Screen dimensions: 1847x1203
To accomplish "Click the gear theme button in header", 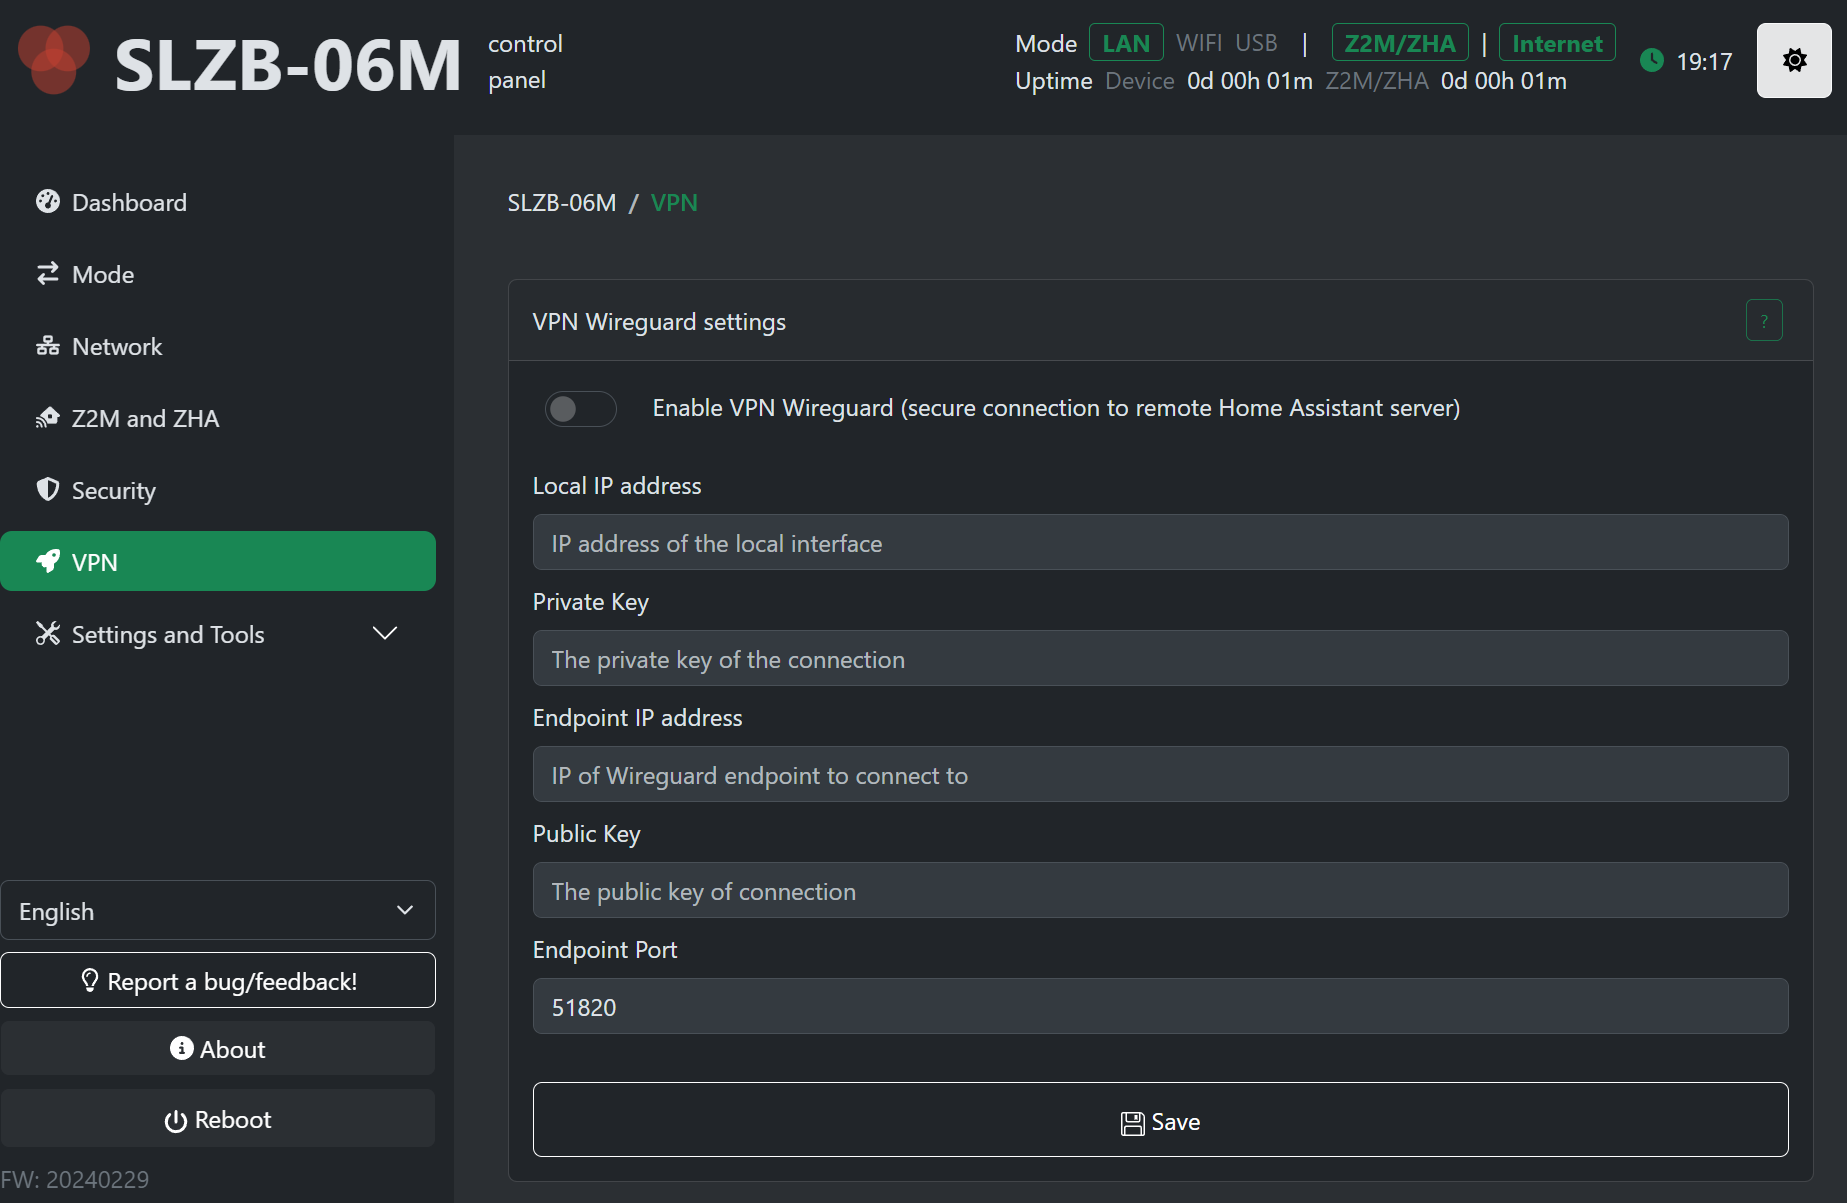I will point(1794,61).
